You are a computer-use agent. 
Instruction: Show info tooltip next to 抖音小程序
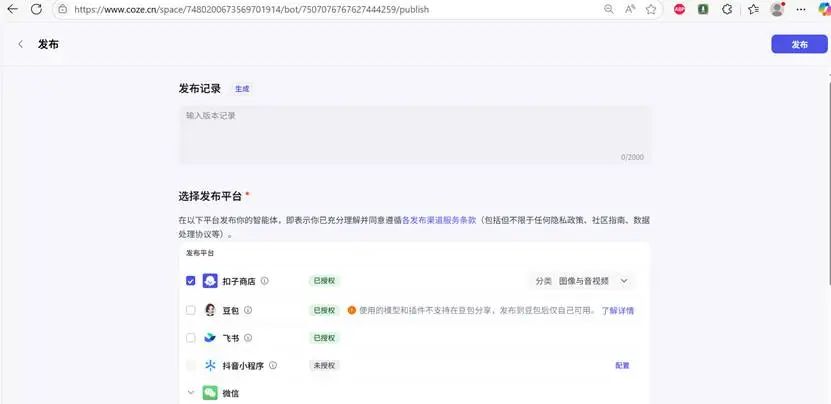[x=273, y=365]
